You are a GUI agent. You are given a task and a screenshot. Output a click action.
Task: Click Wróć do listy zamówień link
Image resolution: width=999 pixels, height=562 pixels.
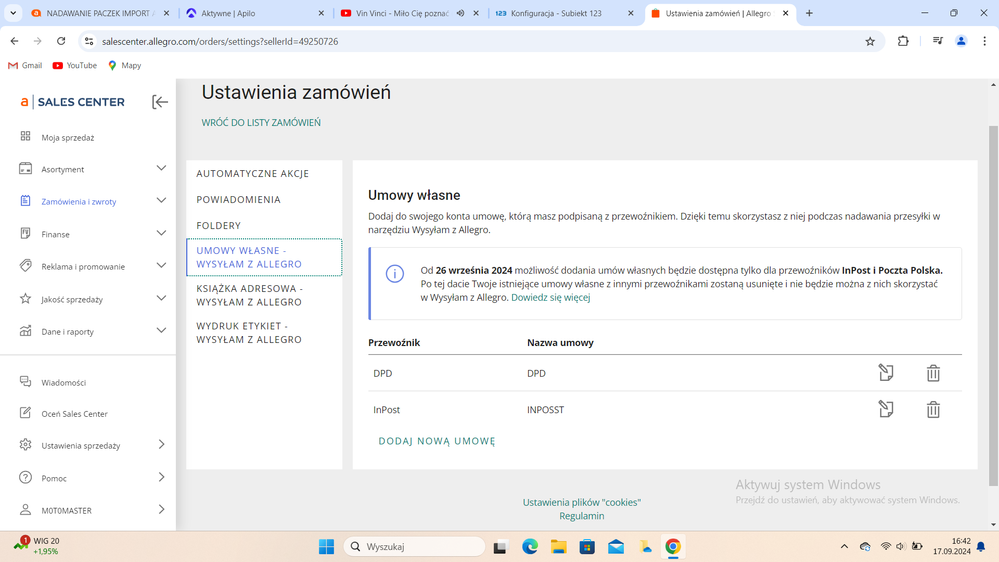coord(261,122)
